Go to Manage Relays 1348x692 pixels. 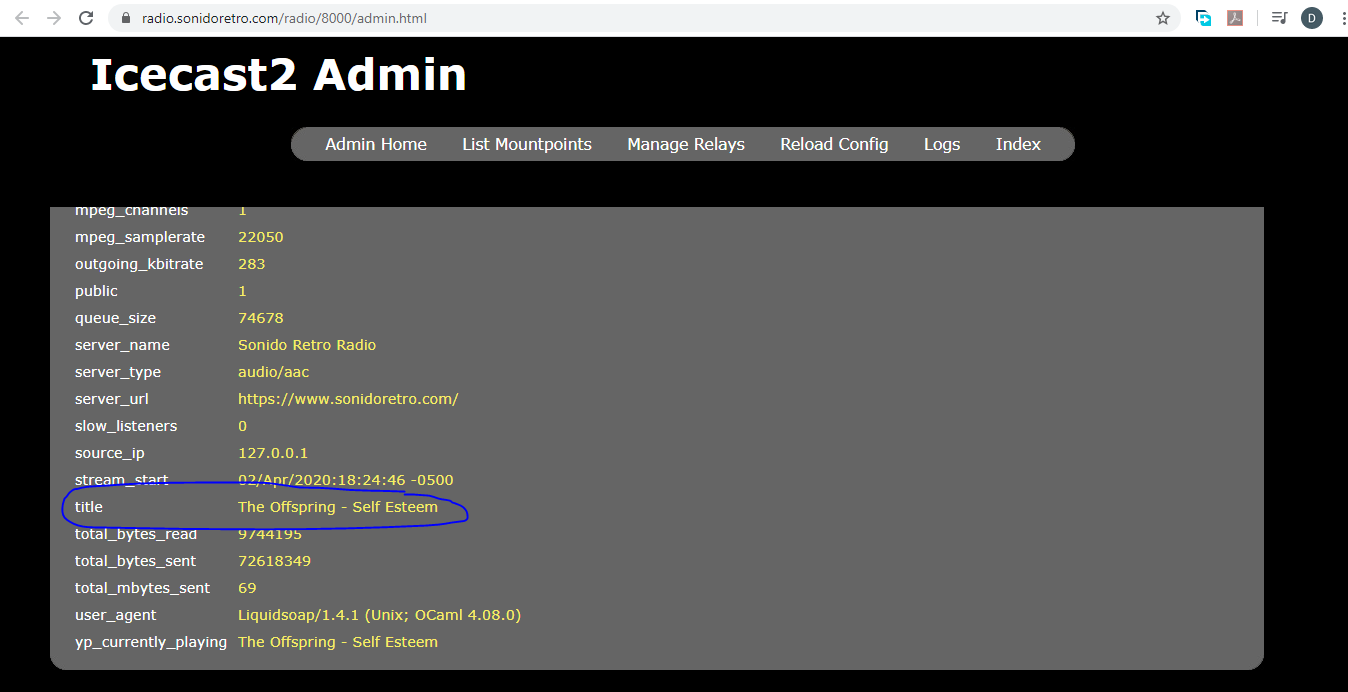[685, 144]
